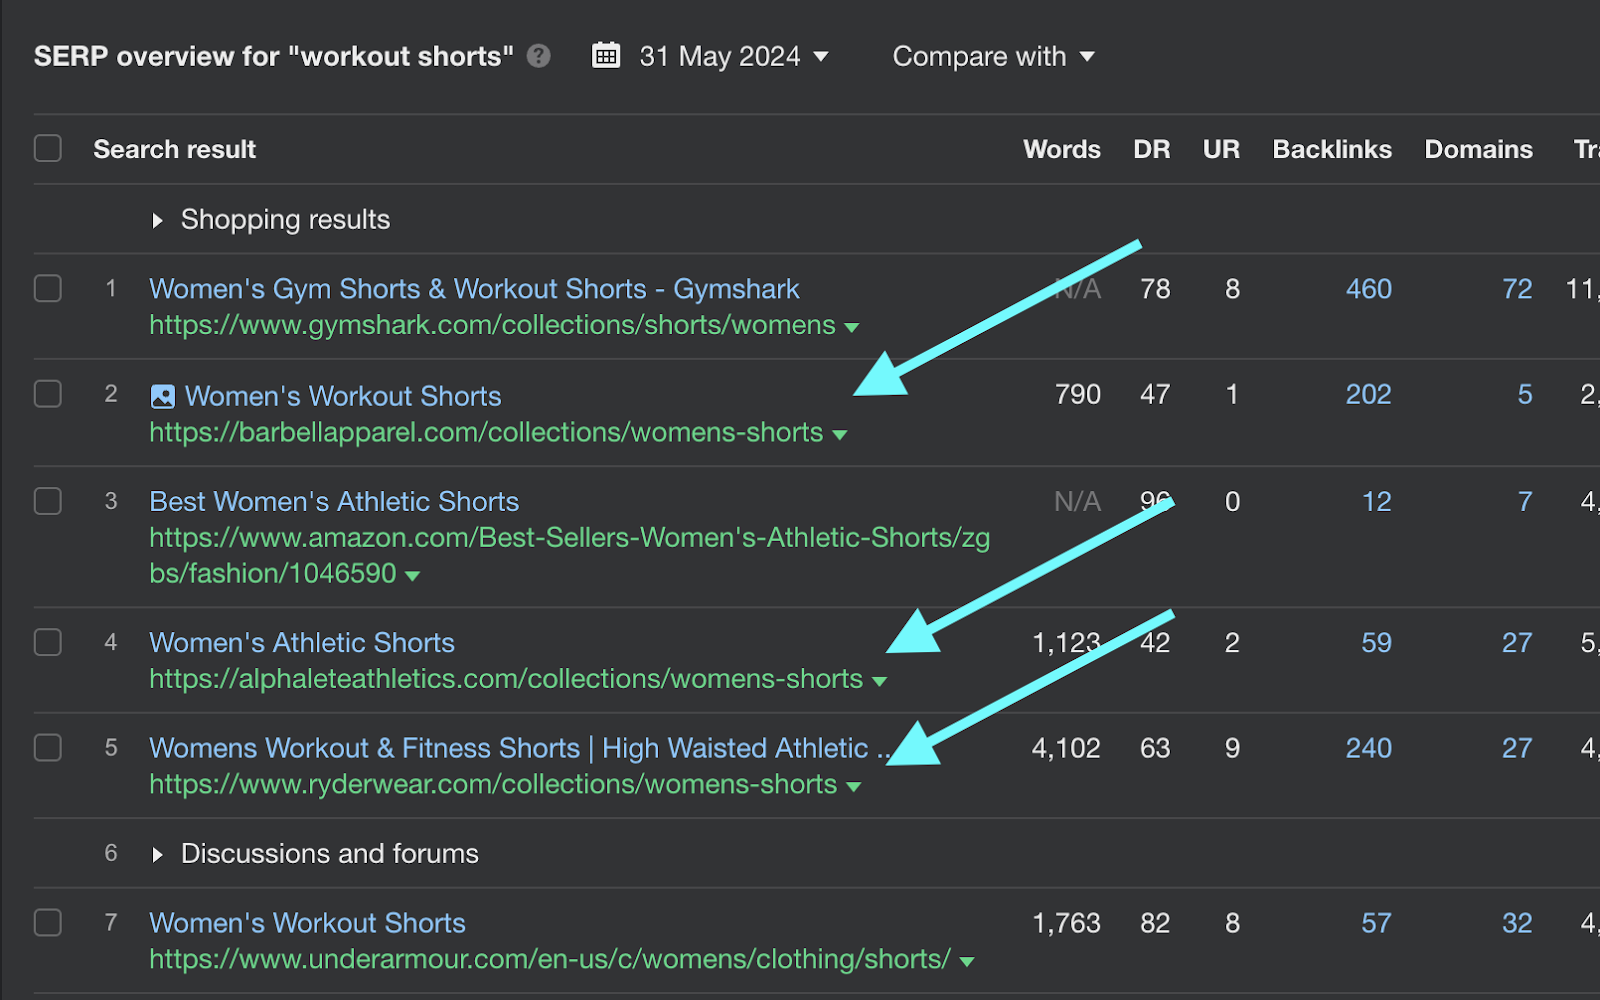Click the DR value 82 for Under Armour
1600x1000 pixels.
pos(1155,923)
